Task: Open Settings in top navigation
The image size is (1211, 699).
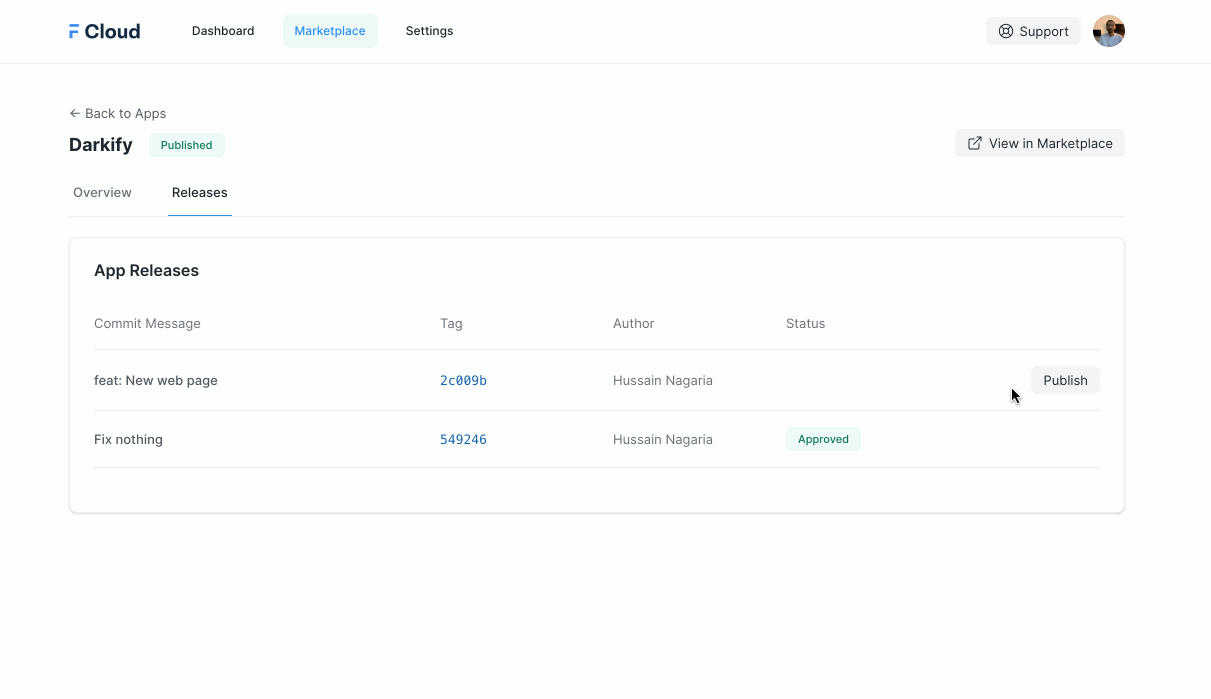Action: point(429,31)
